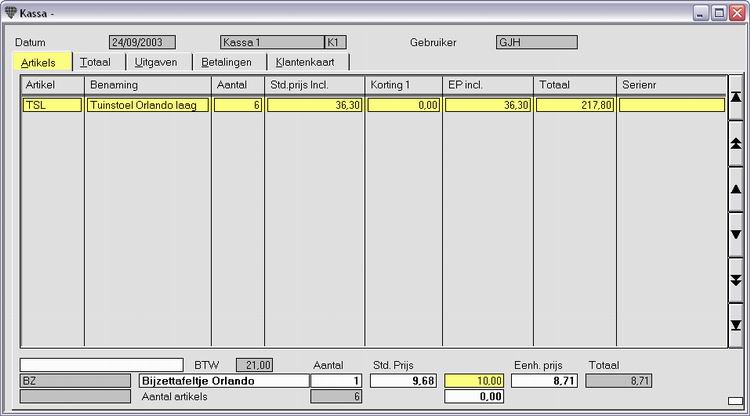
Task: Click the Aantal column header
Action: (238, 85)
